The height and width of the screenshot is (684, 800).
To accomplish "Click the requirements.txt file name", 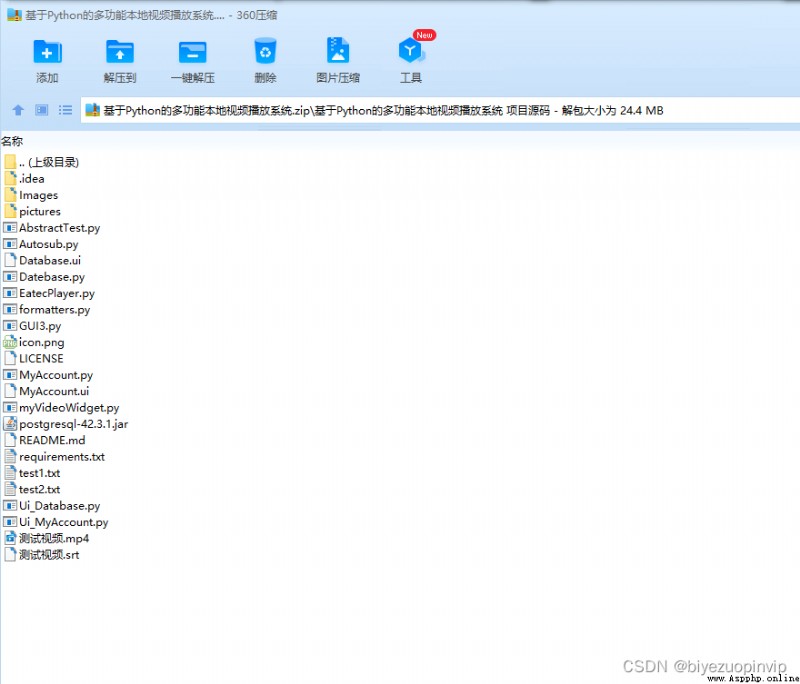I will pos(62,457).
